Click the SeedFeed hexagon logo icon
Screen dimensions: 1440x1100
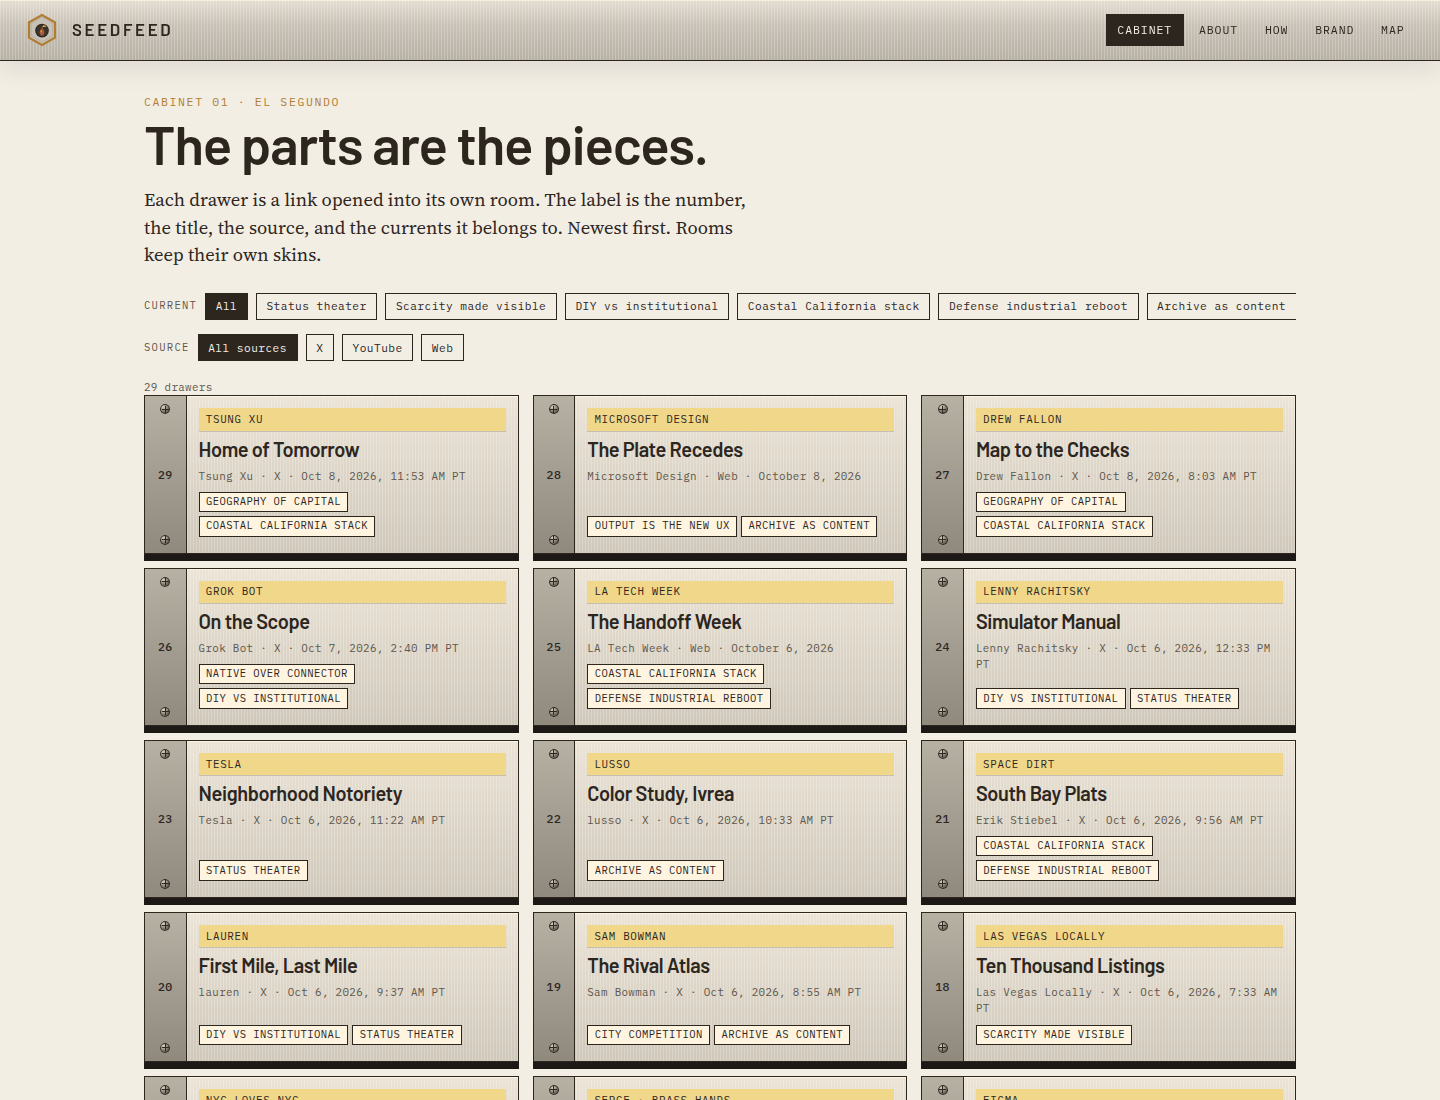click(x=42, y=30)
